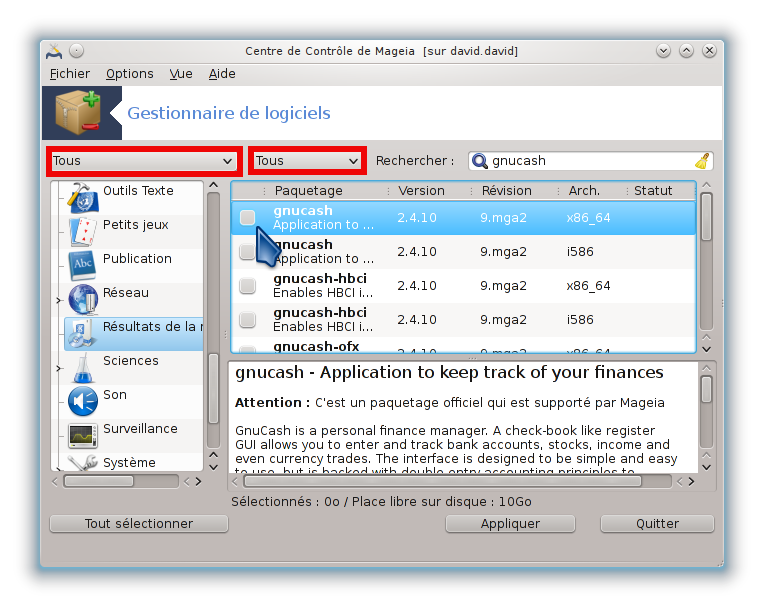
Task: Click the Quitter button
Action: 657,524
